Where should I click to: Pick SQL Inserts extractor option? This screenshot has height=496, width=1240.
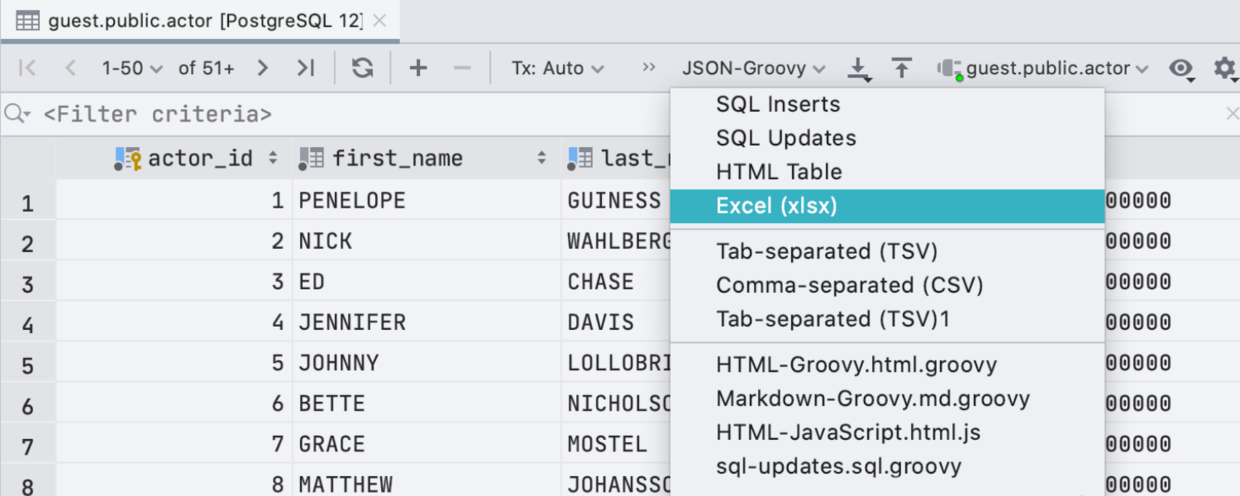pos(777,104)
